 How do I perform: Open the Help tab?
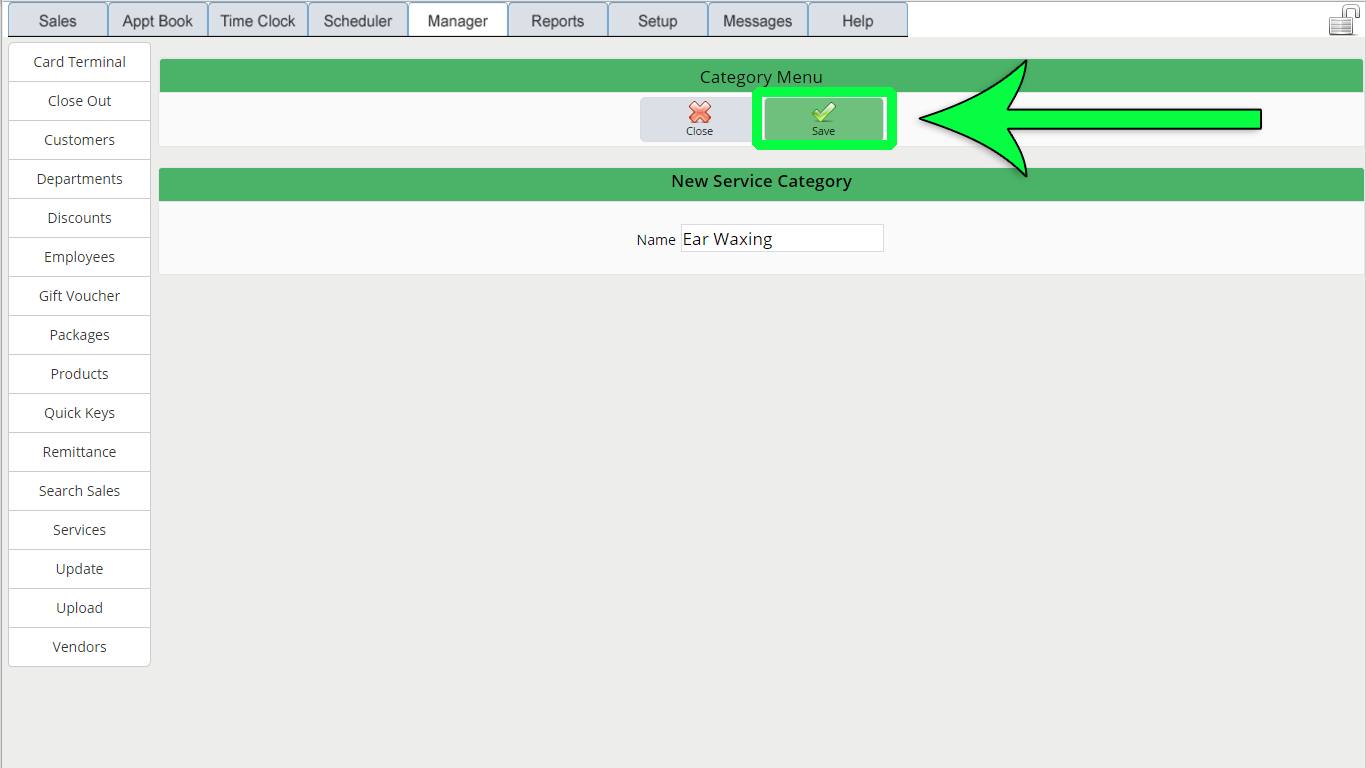click(858, 20)
